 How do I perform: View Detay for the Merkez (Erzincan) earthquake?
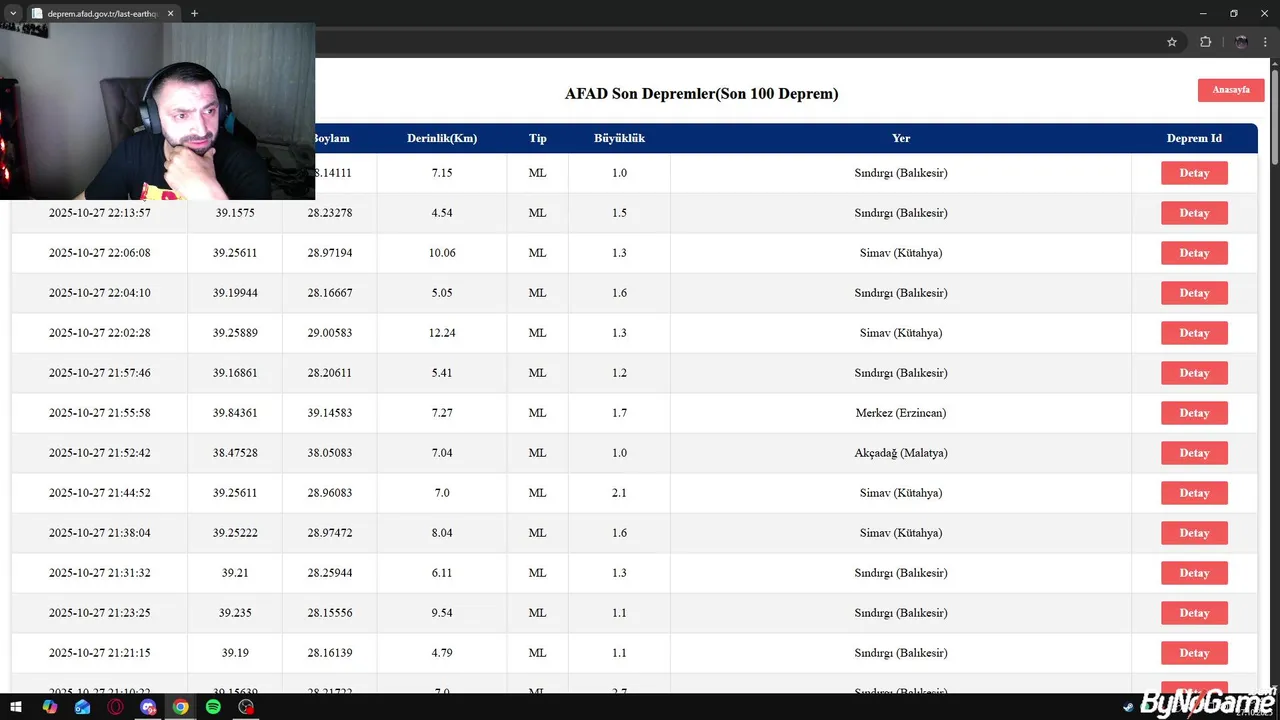click(1194, 413)
